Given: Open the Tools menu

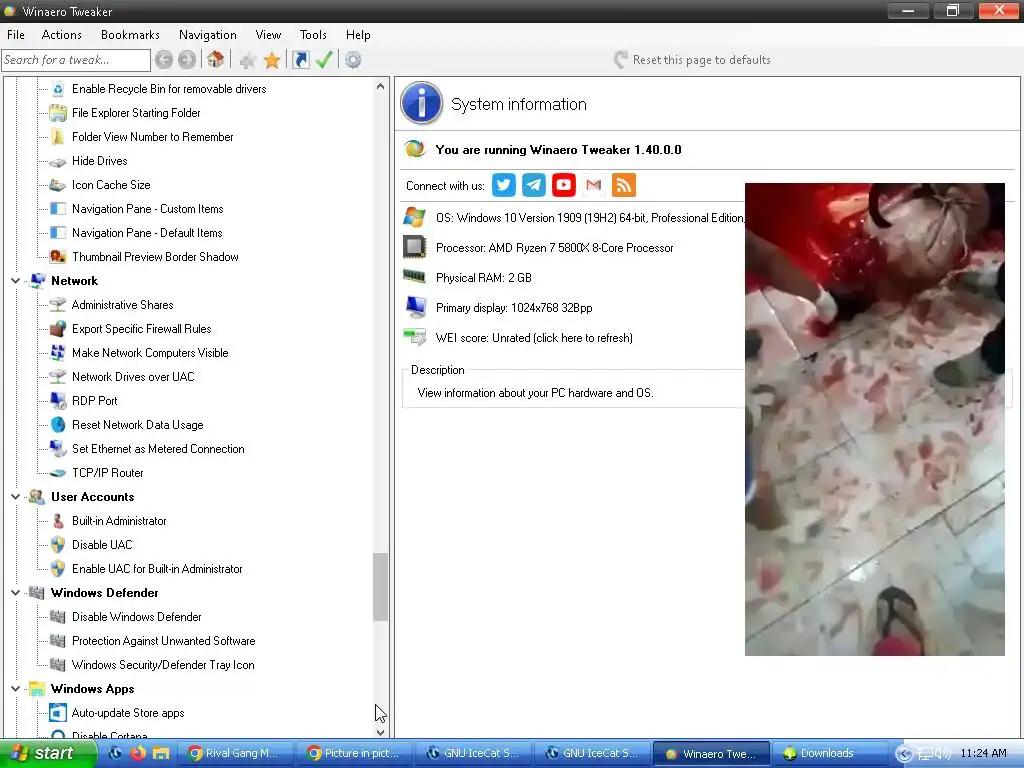Looking at the screenshot, I should coord(313,35).
